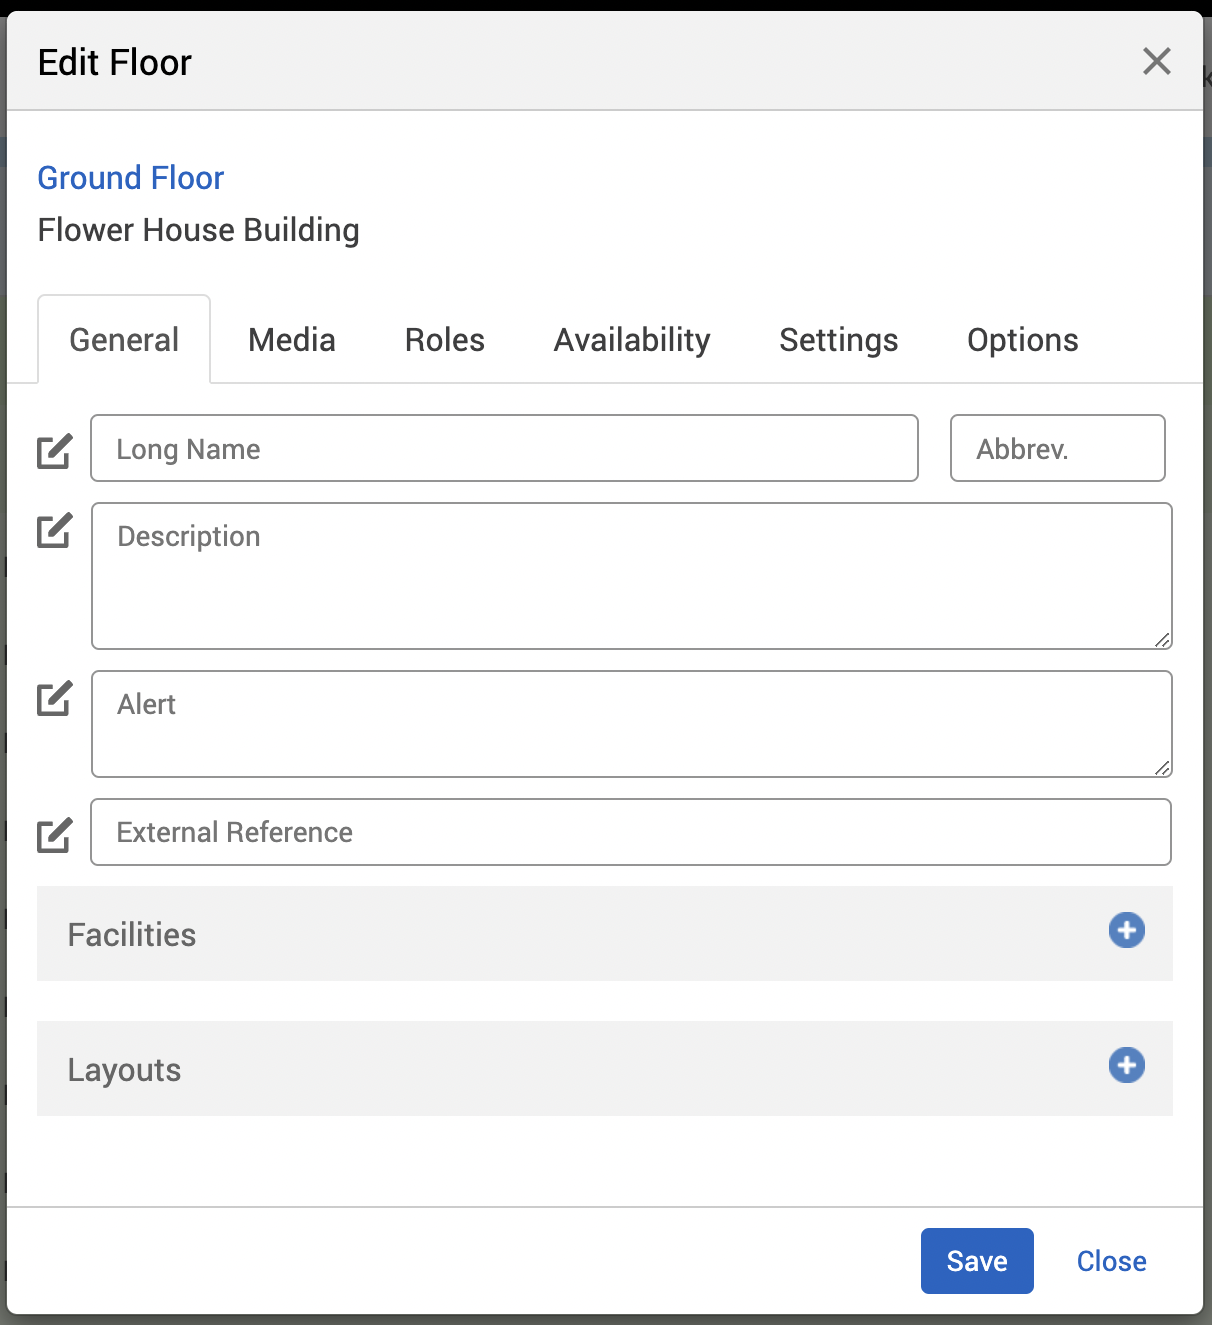Expand the Facilities section header
This screenshot has height=1325, width=1212.
pyautogui.click(x=605, y=934)
